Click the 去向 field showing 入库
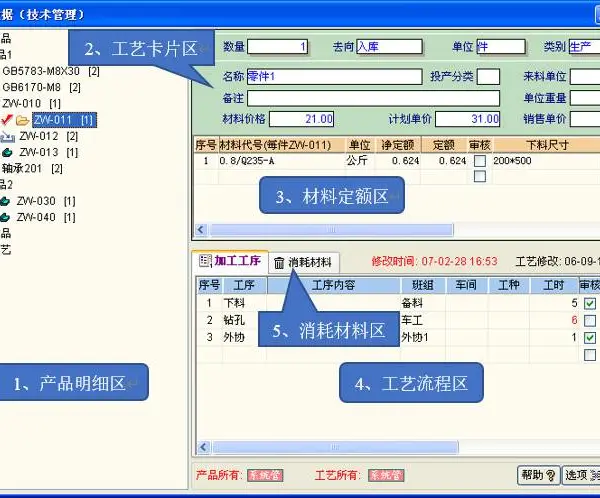Viewport: 600px width, 498px height. pyautogui.click(x=389, y=47)
